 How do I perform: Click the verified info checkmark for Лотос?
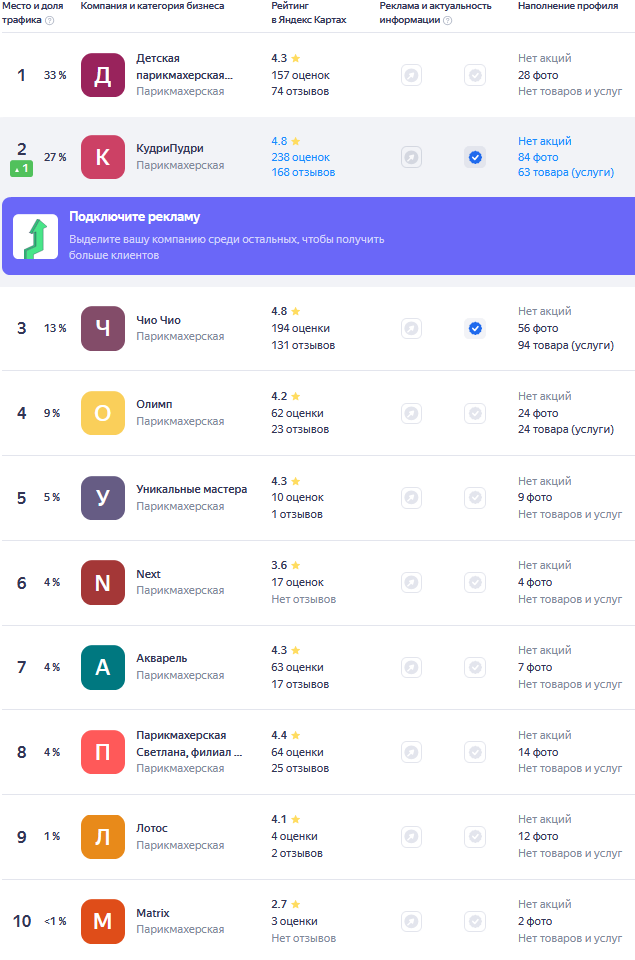[x=475, y=836]
